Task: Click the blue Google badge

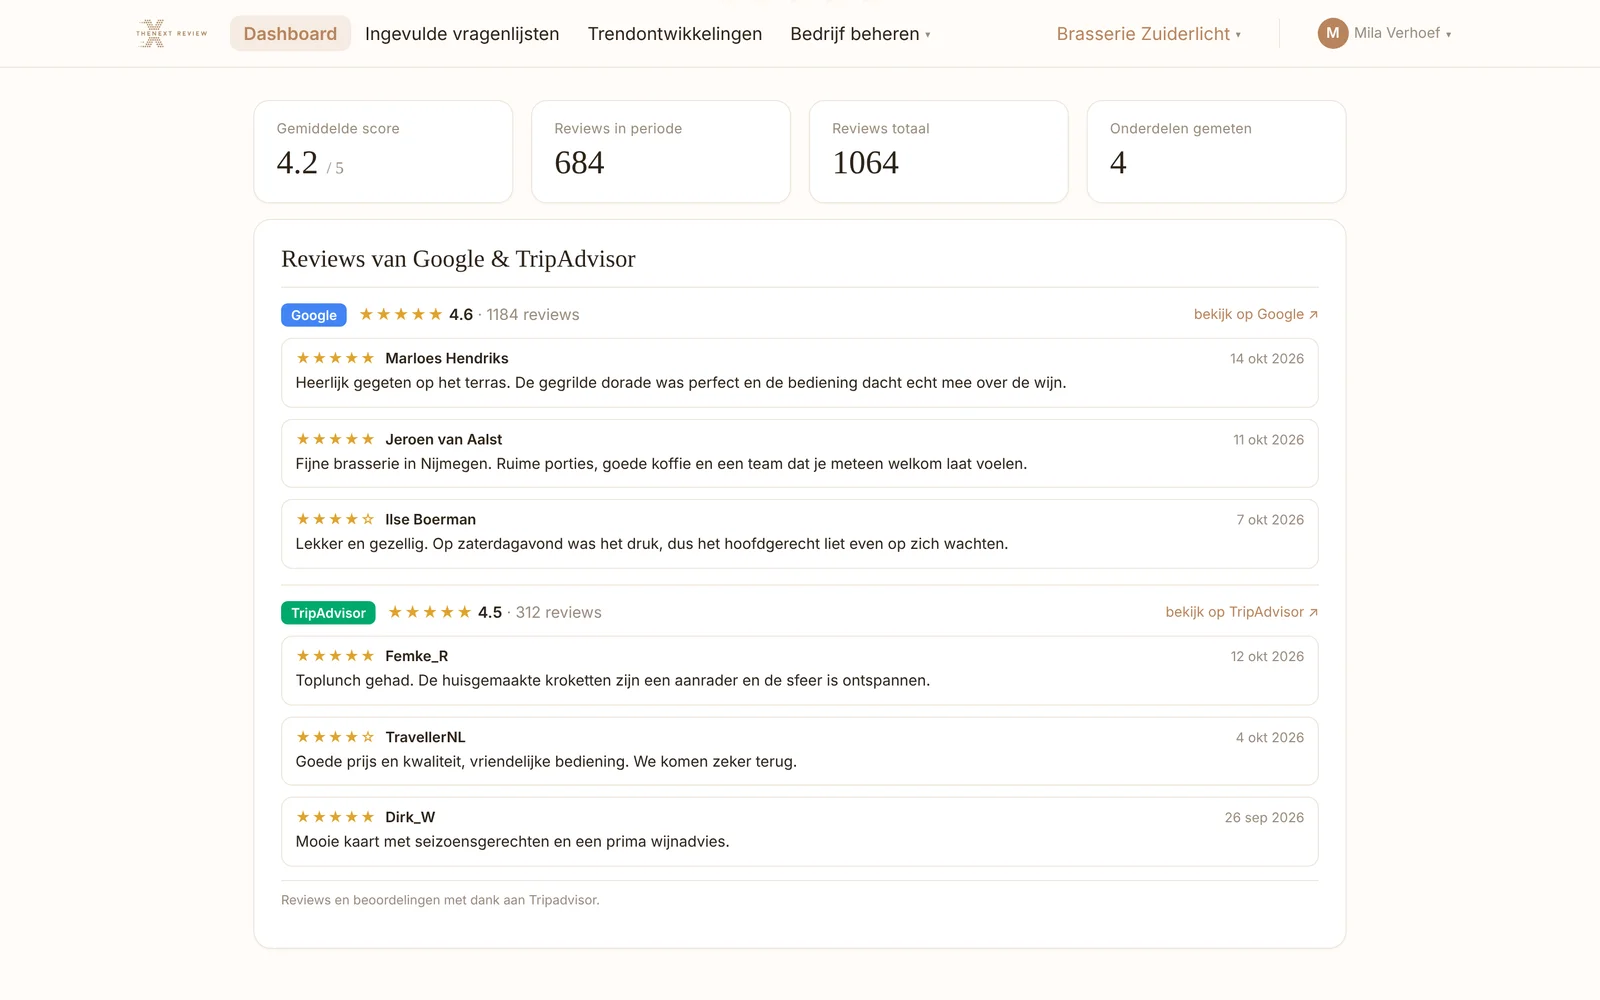Action: pyautogui.click(x=314, y=315)
